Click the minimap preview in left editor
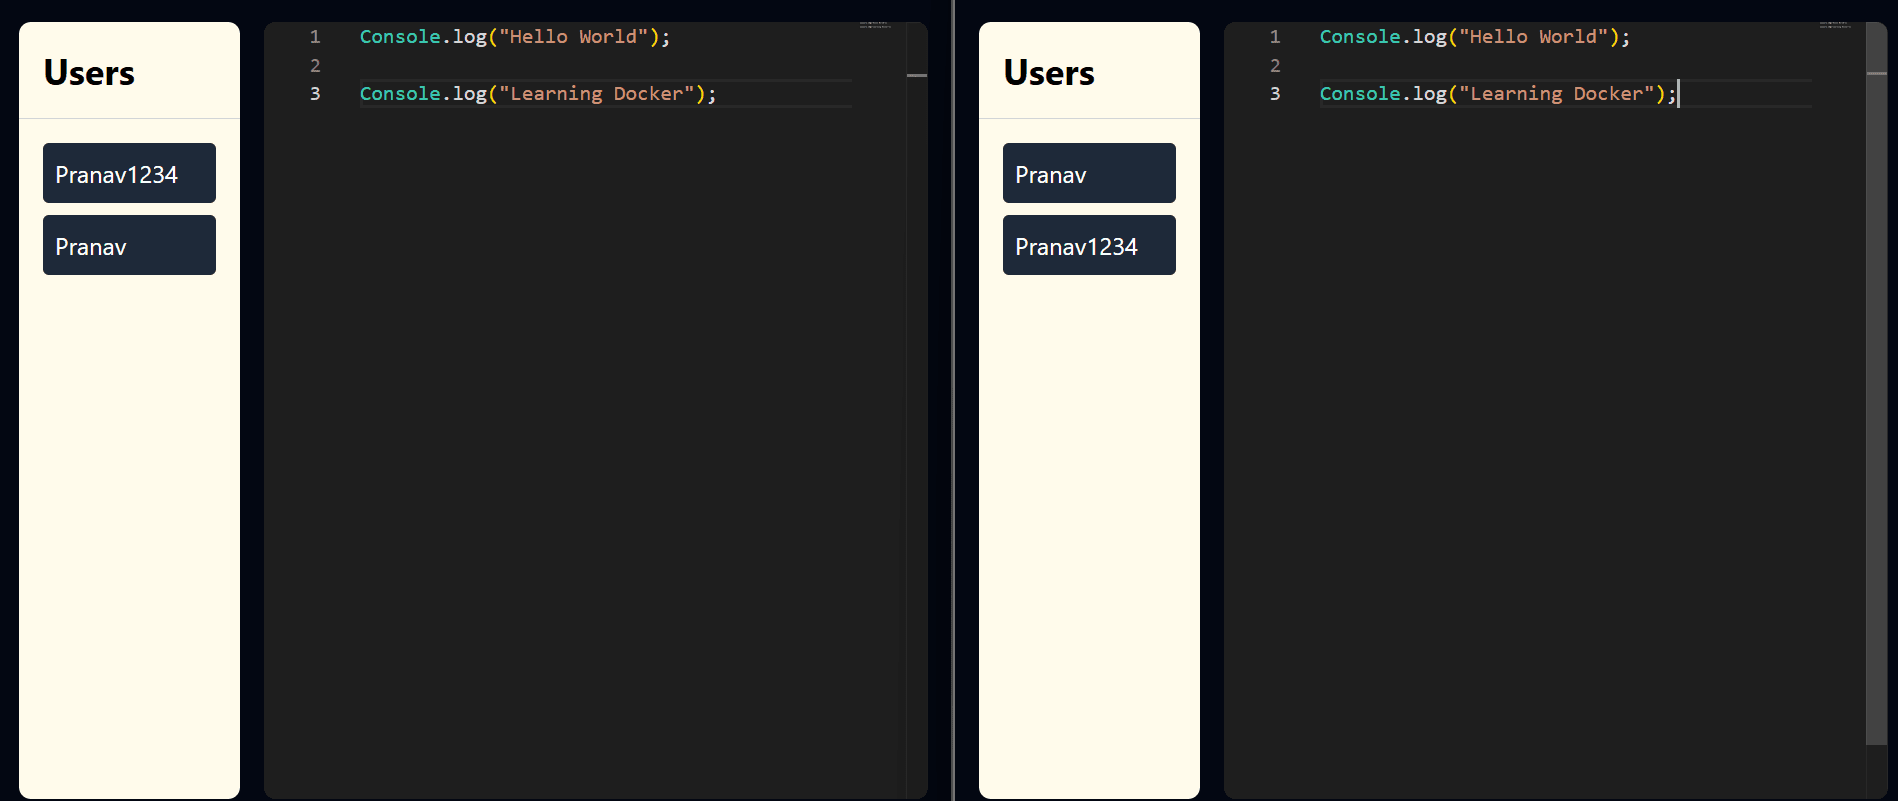Image resolution: width=1898 pixels, height=801 pixels. coord(875,25)
